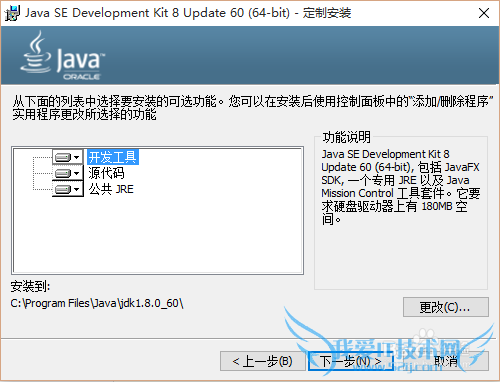Cancel installation with 取消 button

coord(446,361)
